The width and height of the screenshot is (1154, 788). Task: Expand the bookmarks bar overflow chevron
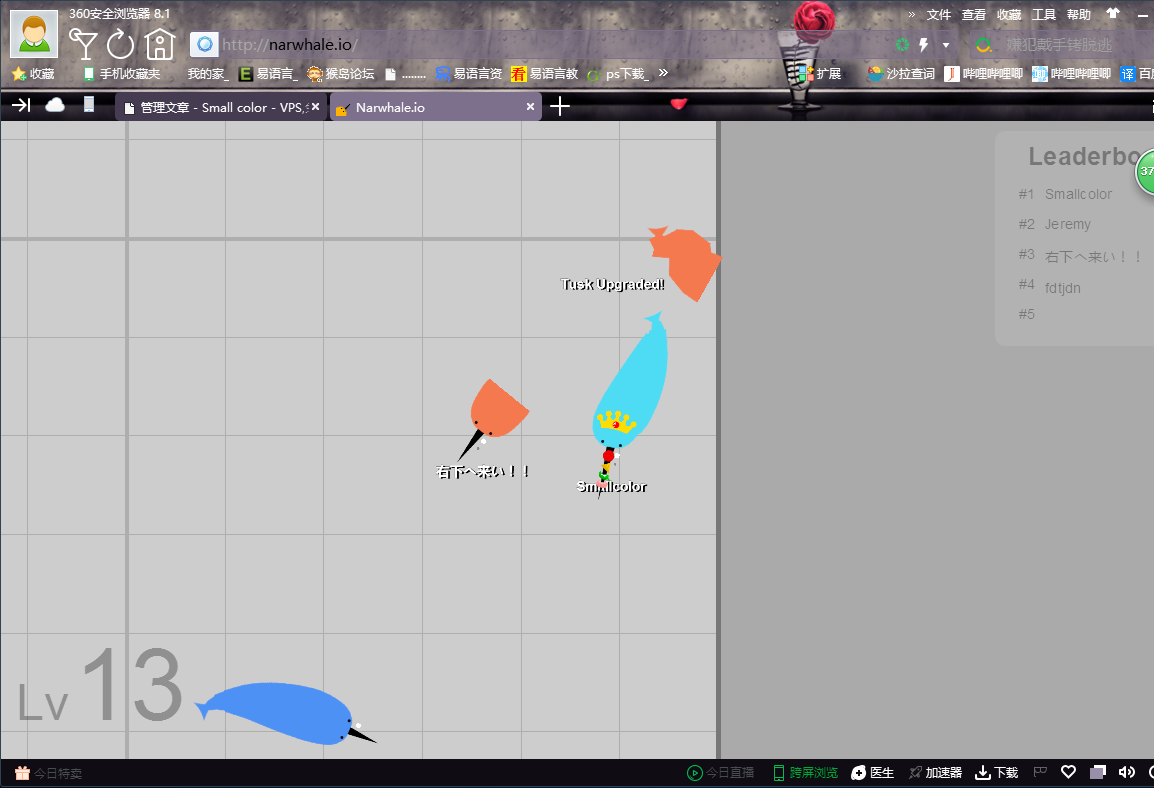[663, 73]
